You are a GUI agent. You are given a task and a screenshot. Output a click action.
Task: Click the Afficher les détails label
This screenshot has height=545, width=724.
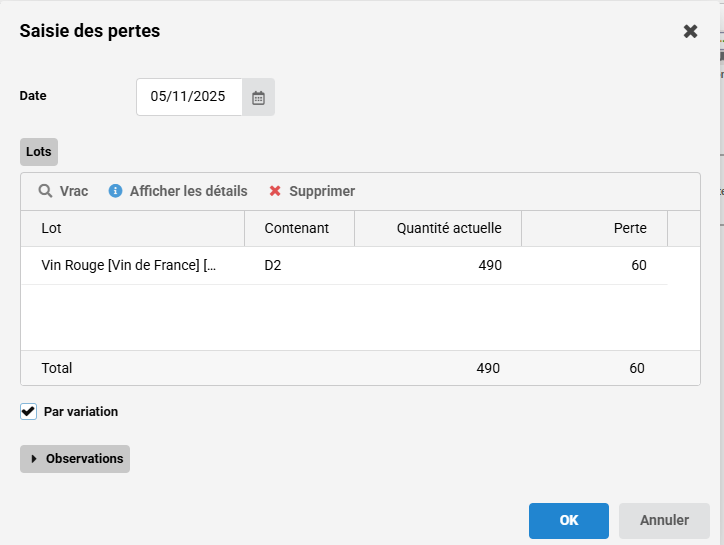(188, 191)
